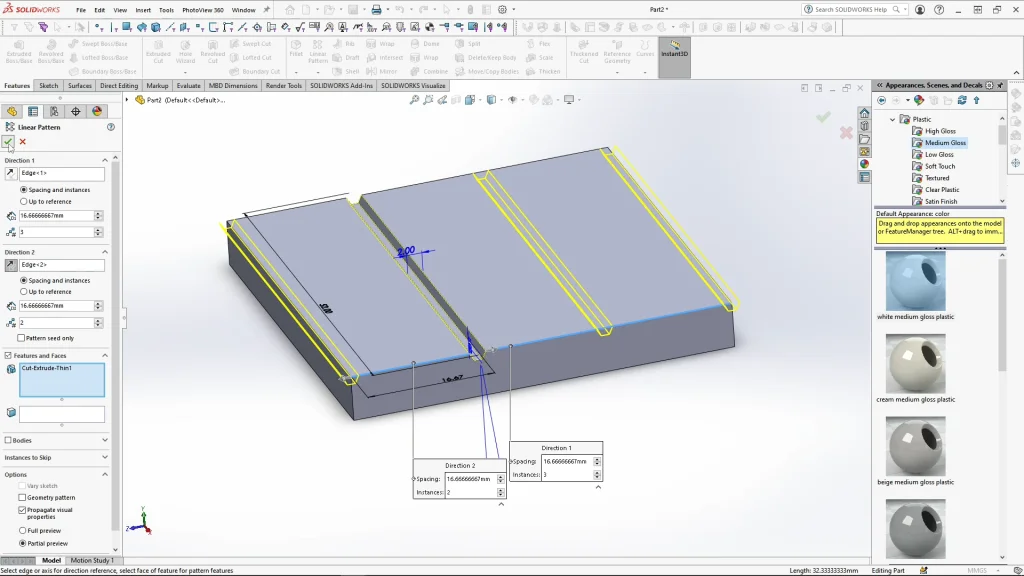Reverse Direction 1 using the arrow button
Screen dimensions: 1024x576
click(11, 174)
